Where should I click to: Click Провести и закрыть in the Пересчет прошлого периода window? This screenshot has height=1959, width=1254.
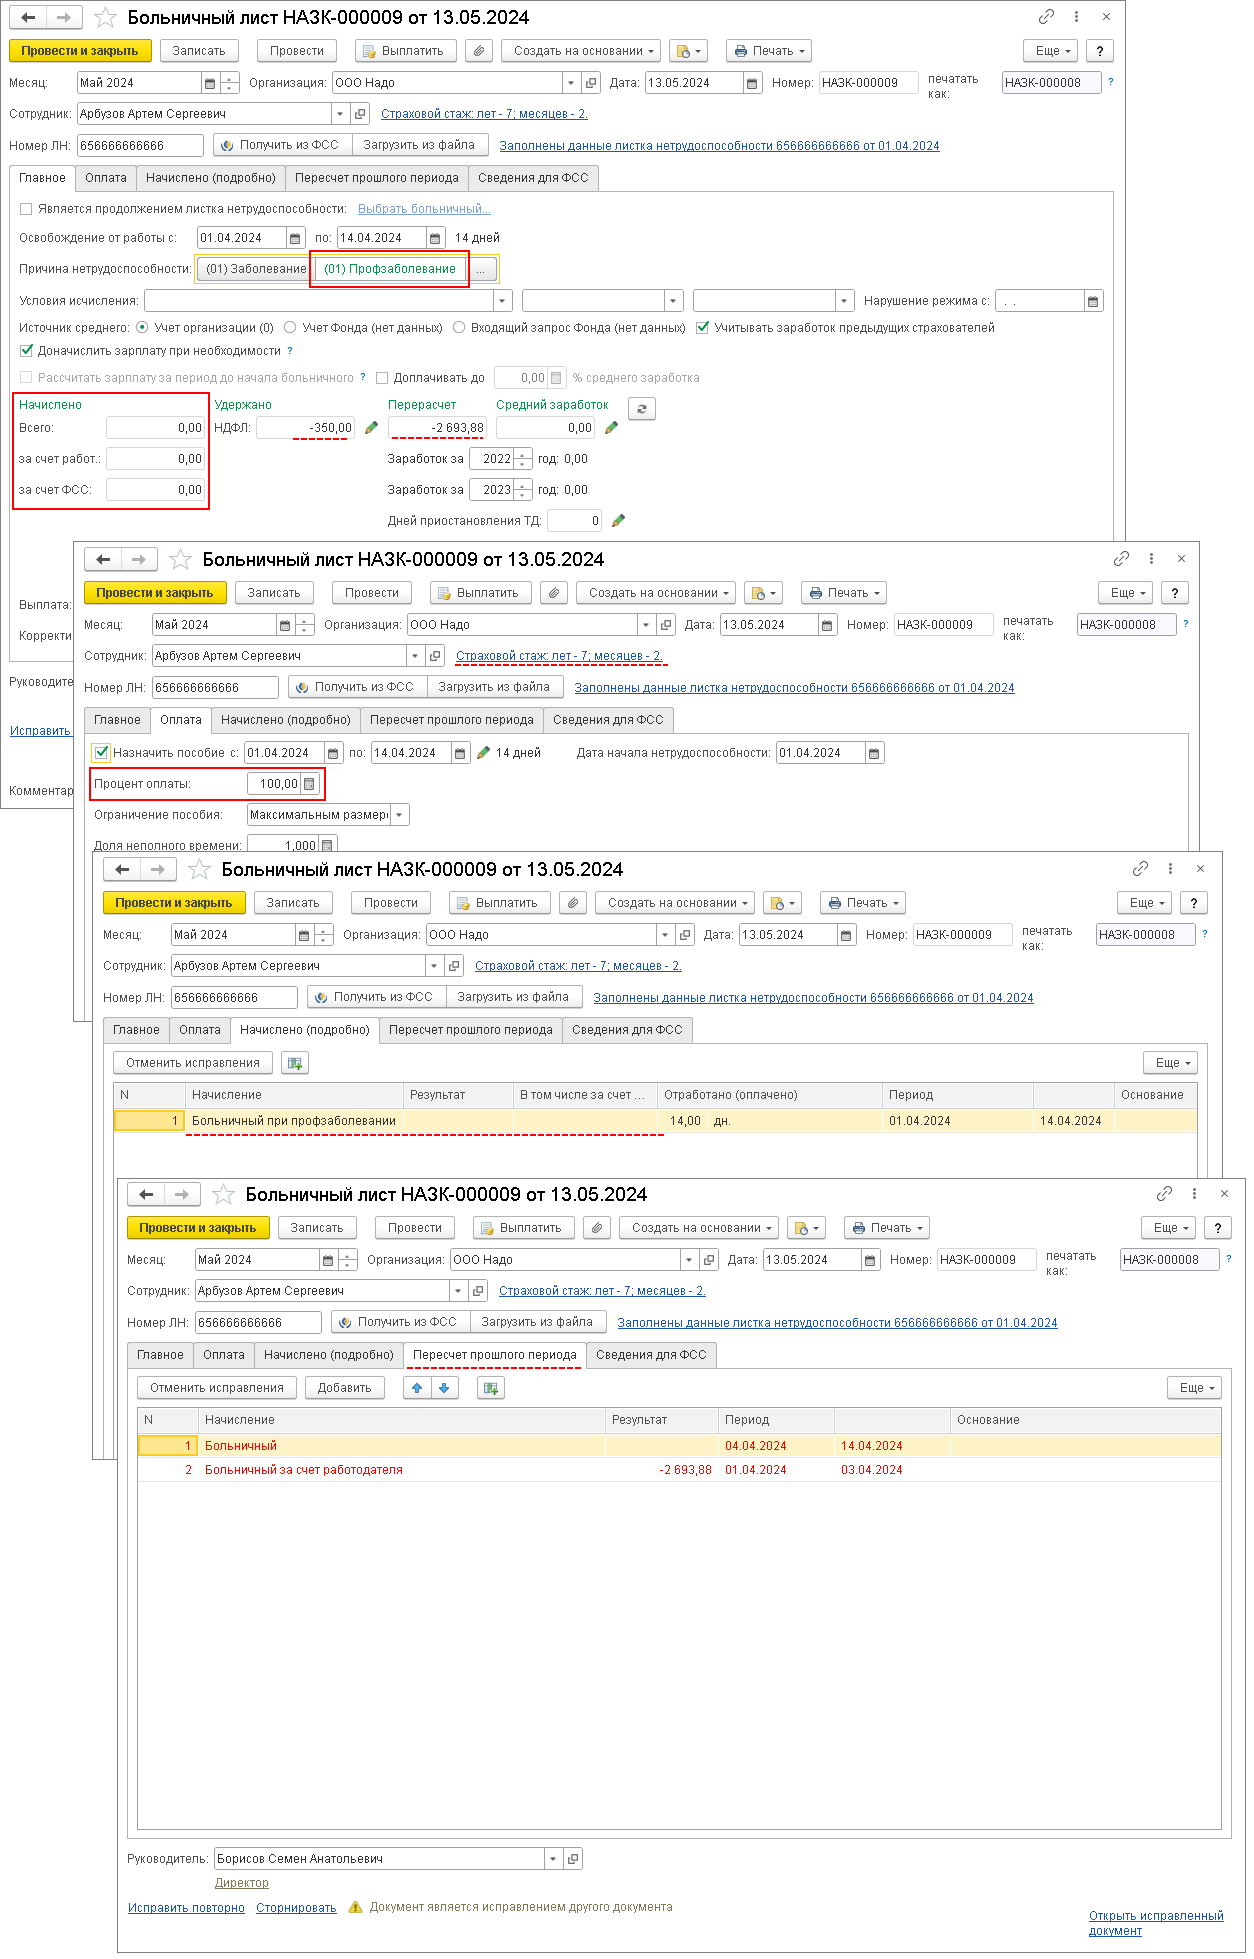click(x=198, y=1228)
